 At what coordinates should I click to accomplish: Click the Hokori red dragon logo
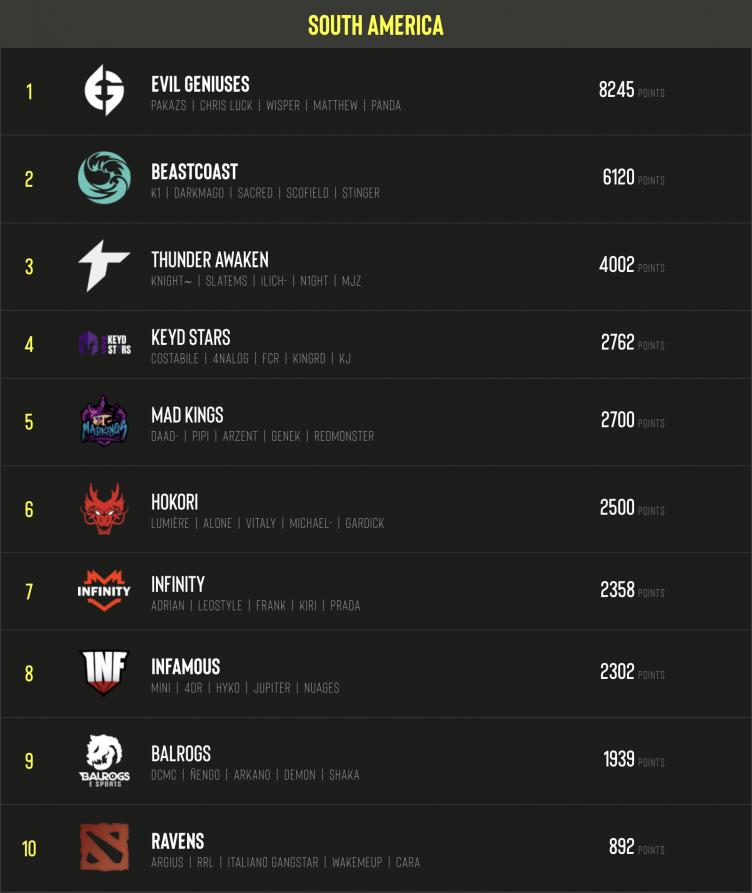(104, 509)
